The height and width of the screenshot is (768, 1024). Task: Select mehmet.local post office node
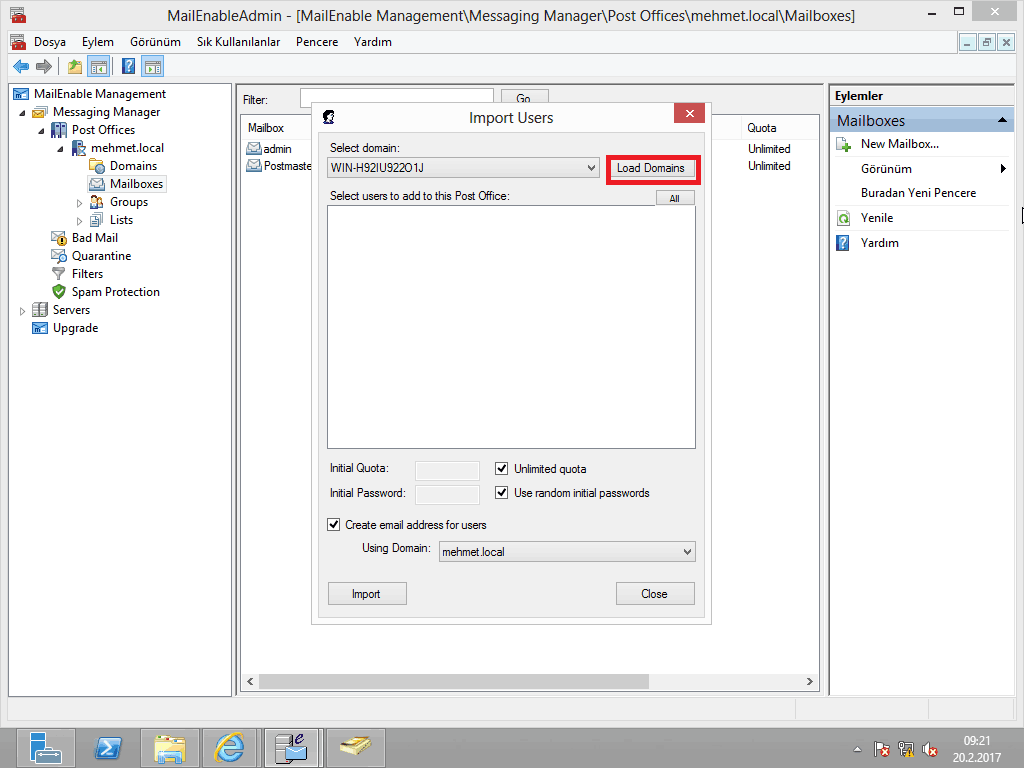[x=127, y=148]
